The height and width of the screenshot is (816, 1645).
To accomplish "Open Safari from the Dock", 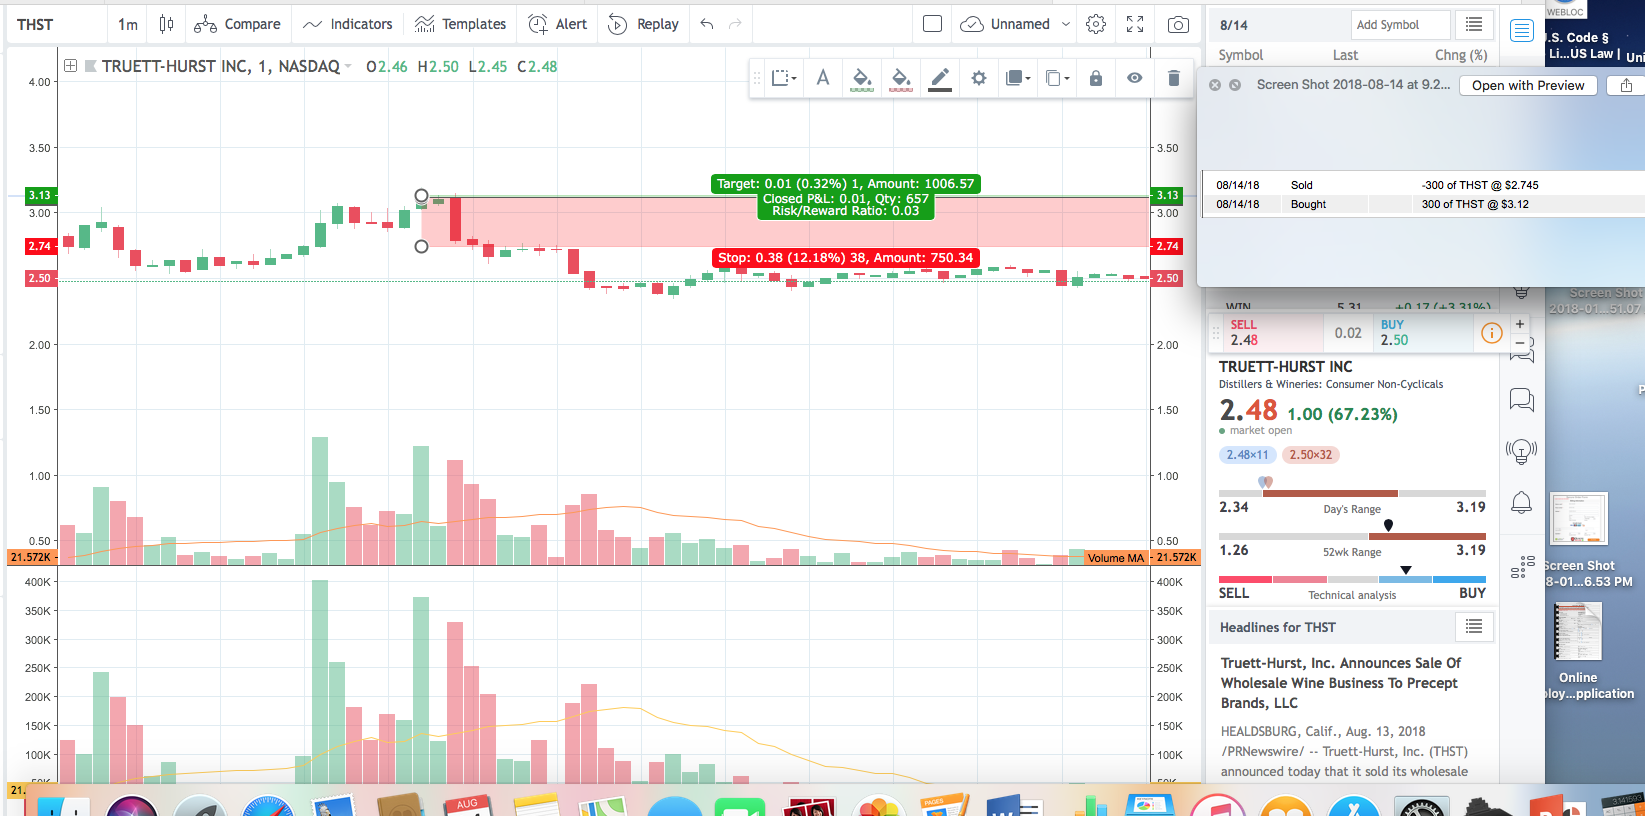I will coord(268,807).
